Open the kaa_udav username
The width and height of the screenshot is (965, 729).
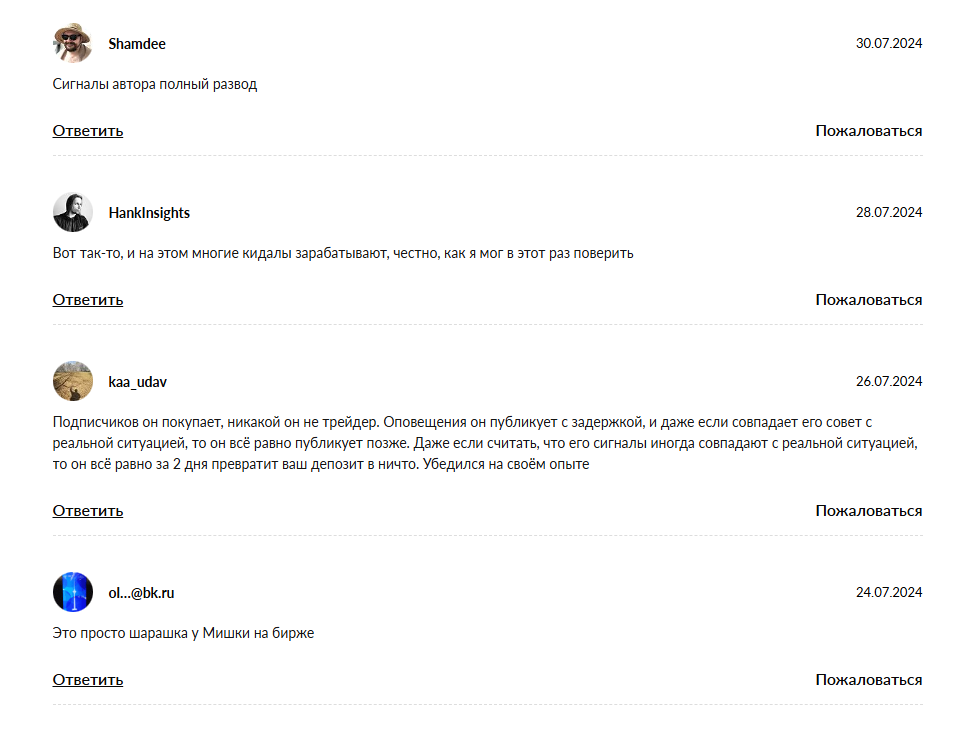[137, 382]
